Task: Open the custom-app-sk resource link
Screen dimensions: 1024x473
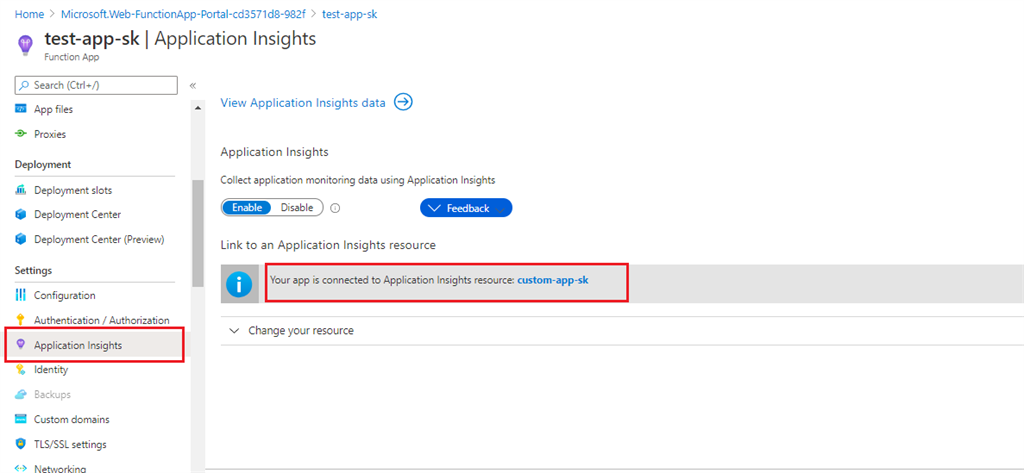Action: [552, 280]
